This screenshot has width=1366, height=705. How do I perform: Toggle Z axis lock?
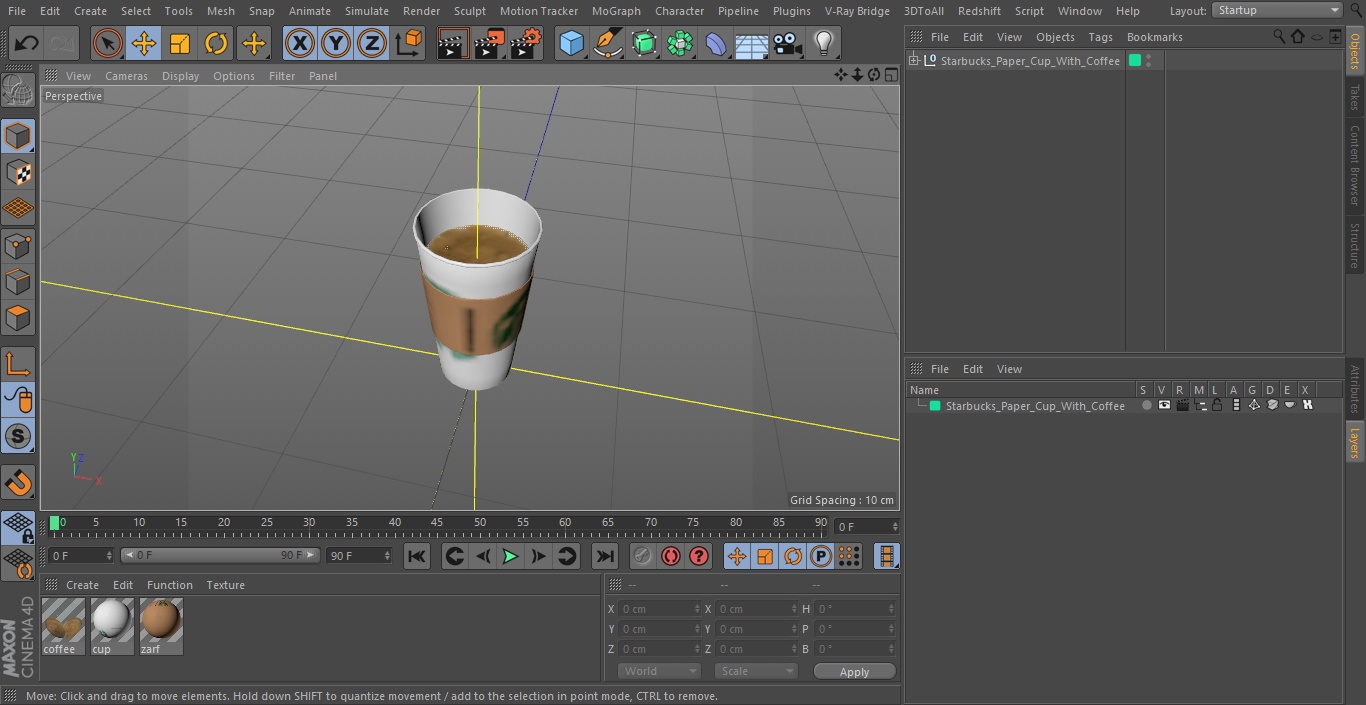point(372,43)
